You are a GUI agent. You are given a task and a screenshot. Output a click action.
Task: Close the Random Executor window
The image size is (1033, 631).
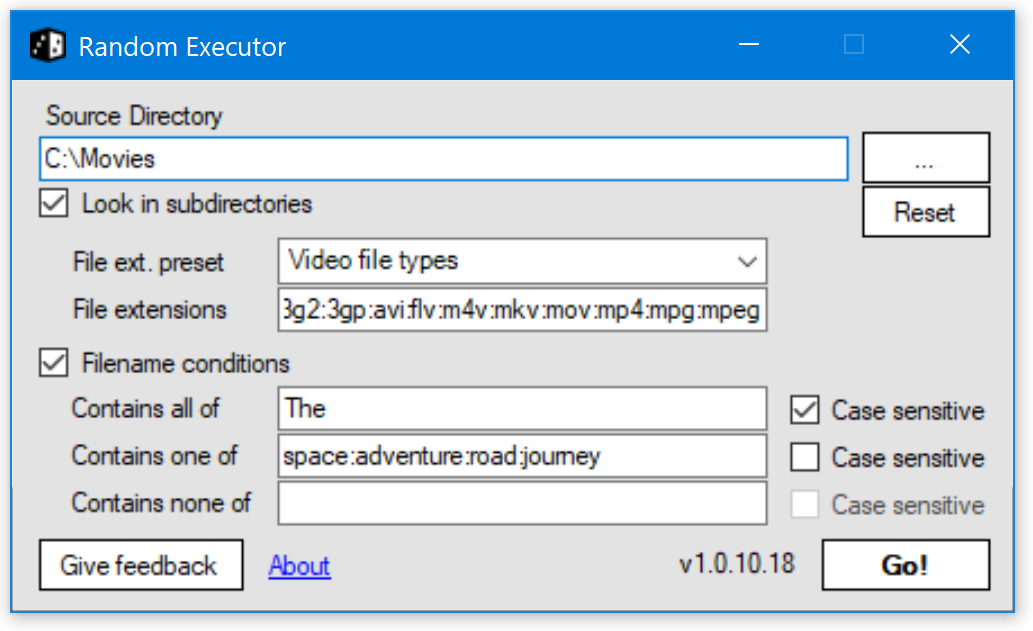(x=960, y=45)
